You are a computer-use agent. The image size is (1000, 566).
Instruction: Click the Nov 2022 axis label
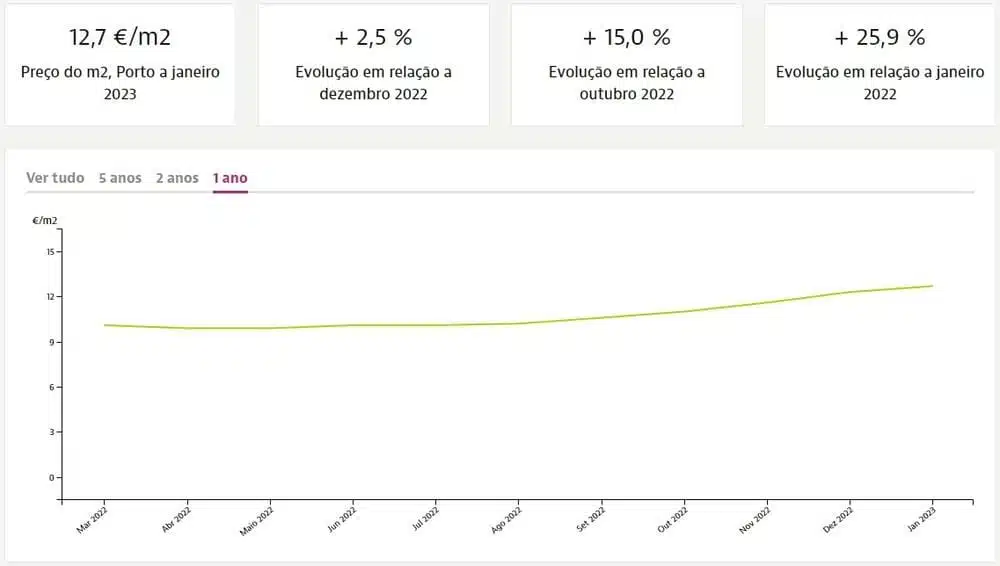[x=756, y=522]
